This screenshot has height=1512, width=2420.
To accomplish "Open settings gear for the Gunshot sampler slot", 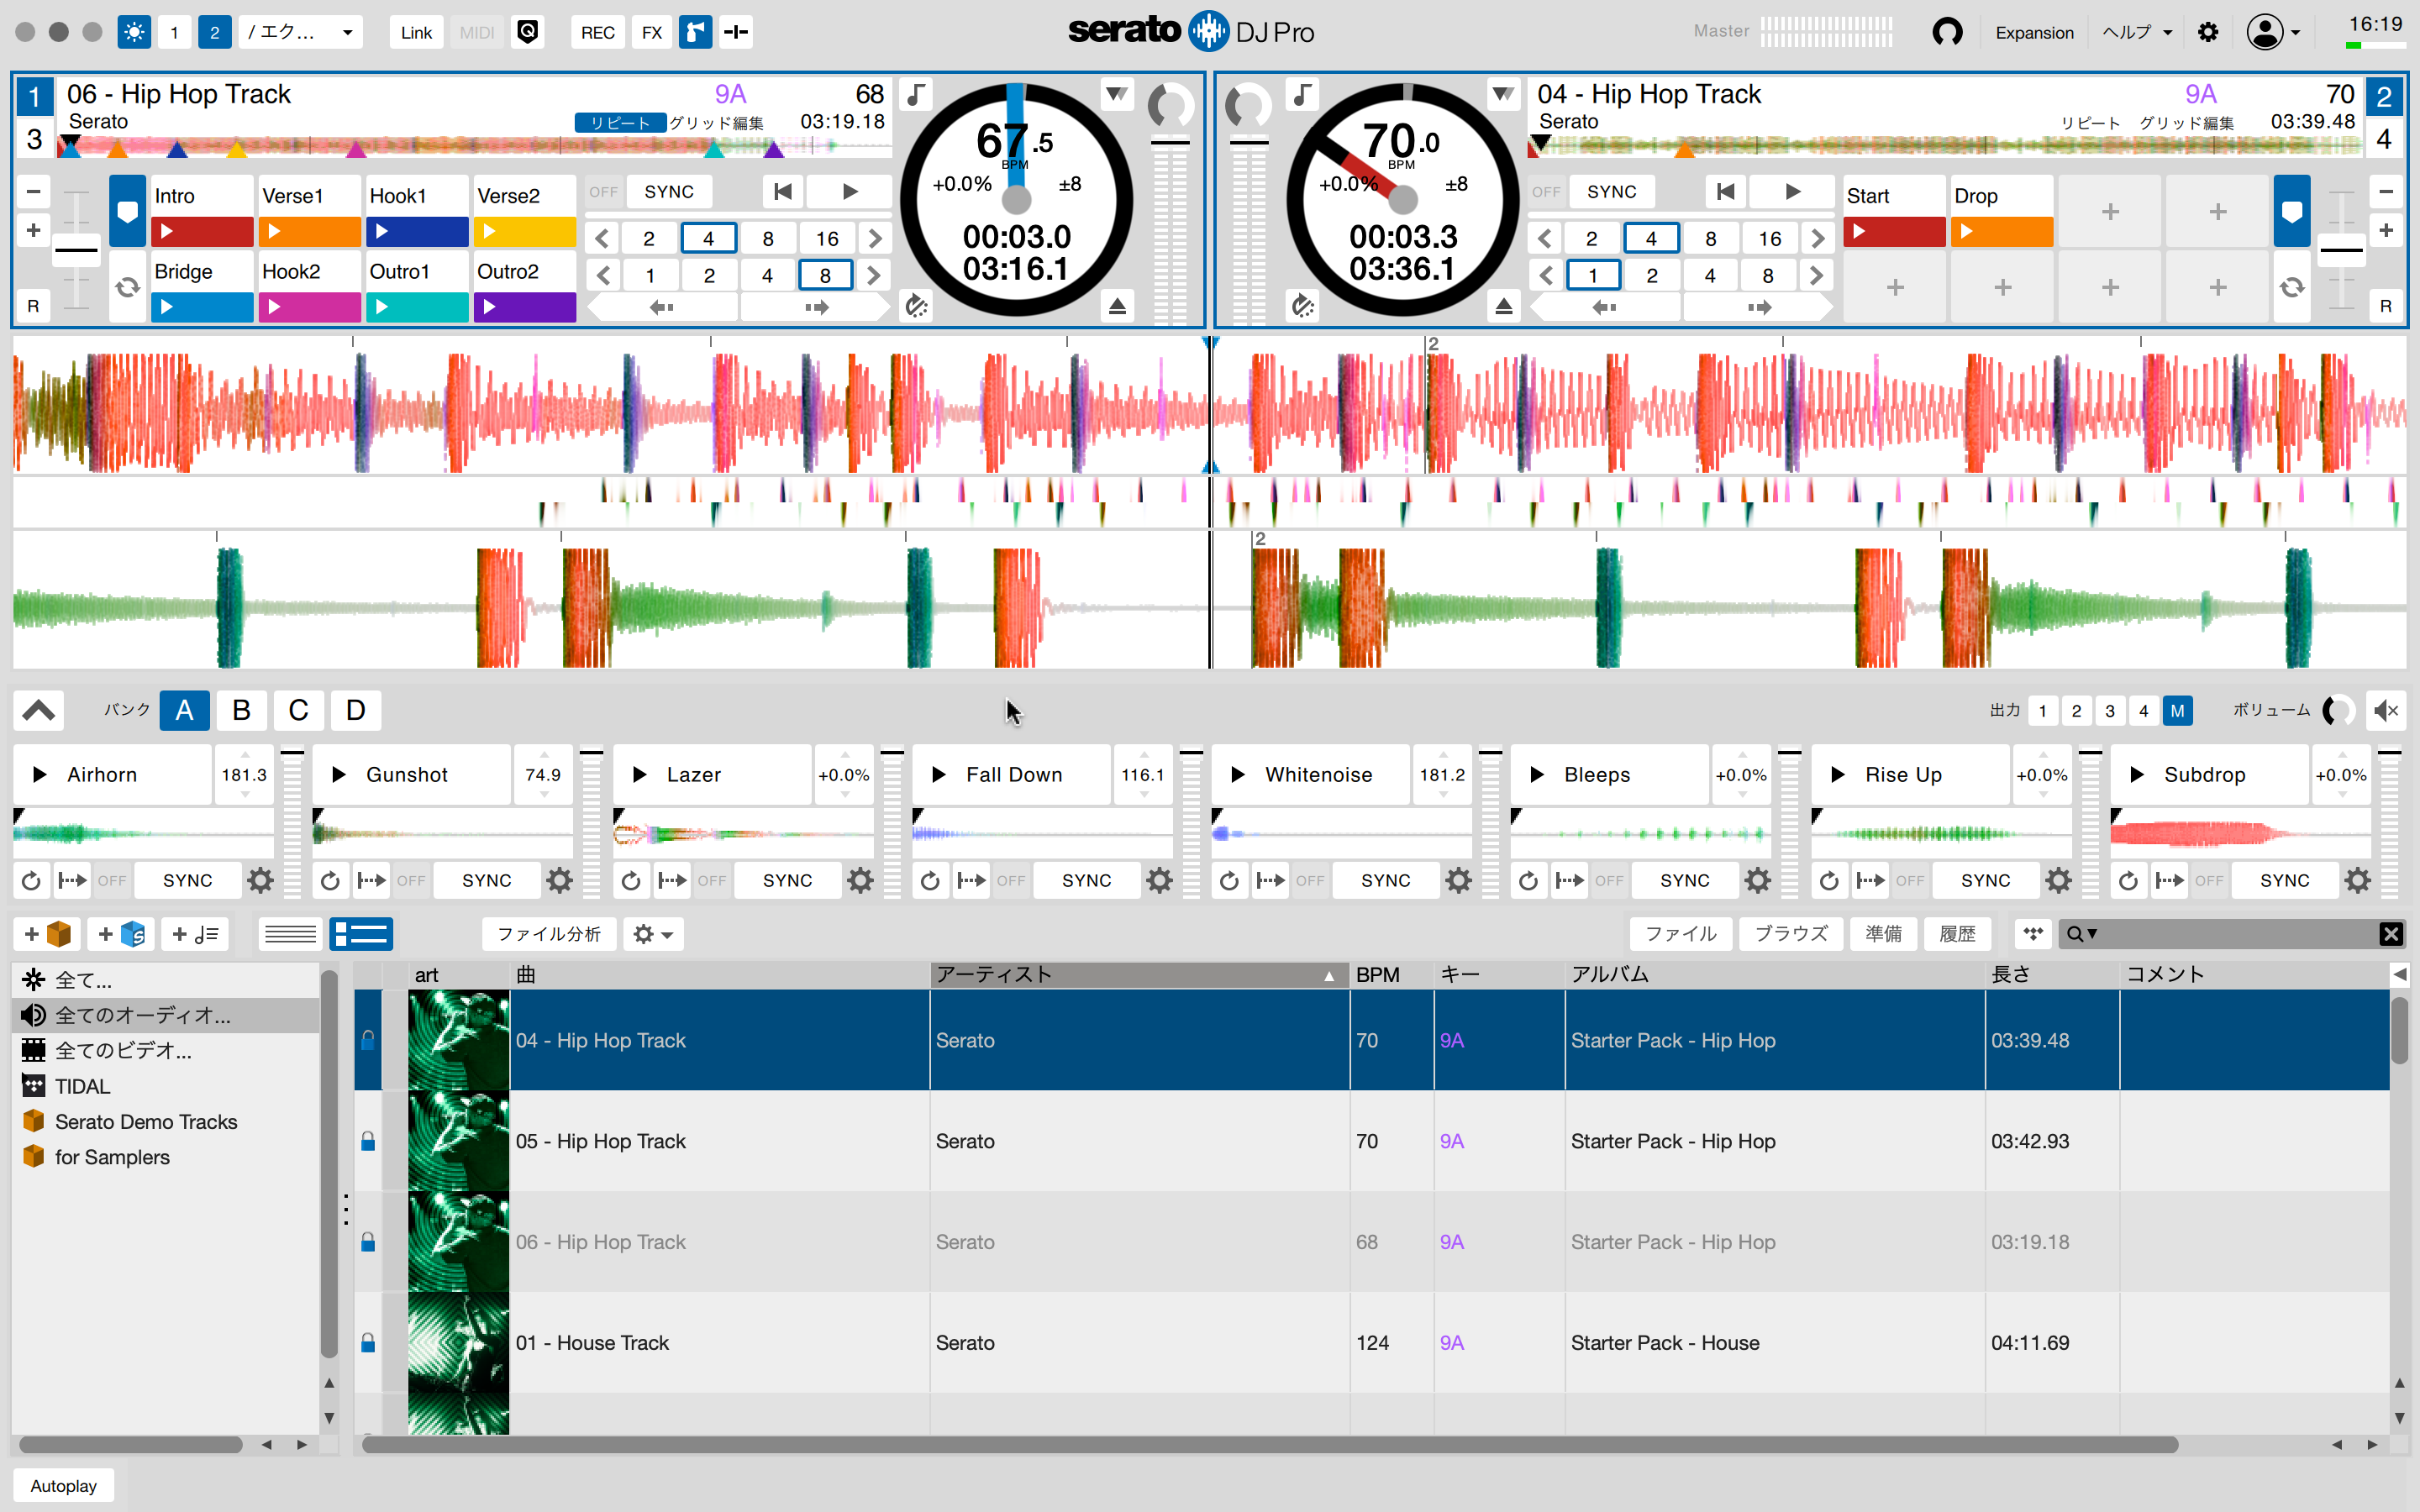I will (x=560, y=880).
